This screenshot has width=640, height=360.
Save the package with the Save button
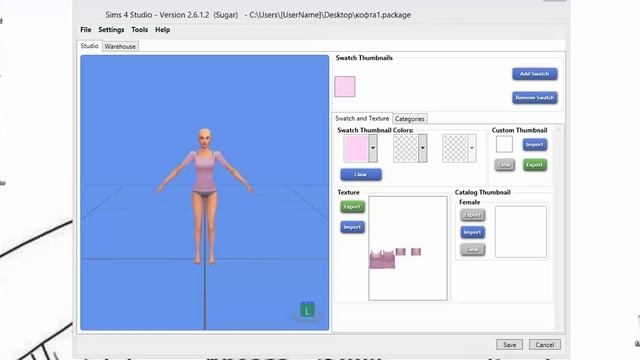point(509,345)
